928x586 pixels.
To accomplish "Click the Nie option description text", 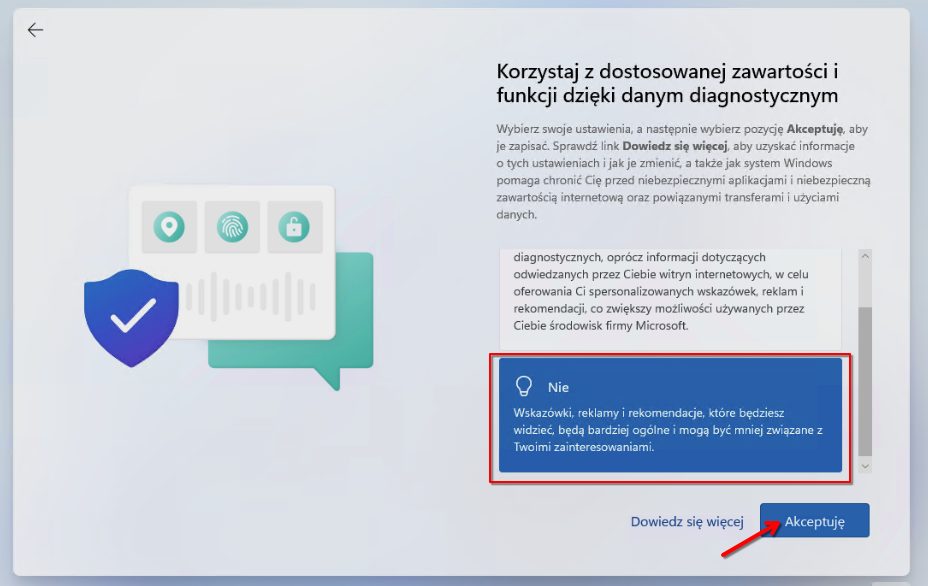I will click(665, 430).
